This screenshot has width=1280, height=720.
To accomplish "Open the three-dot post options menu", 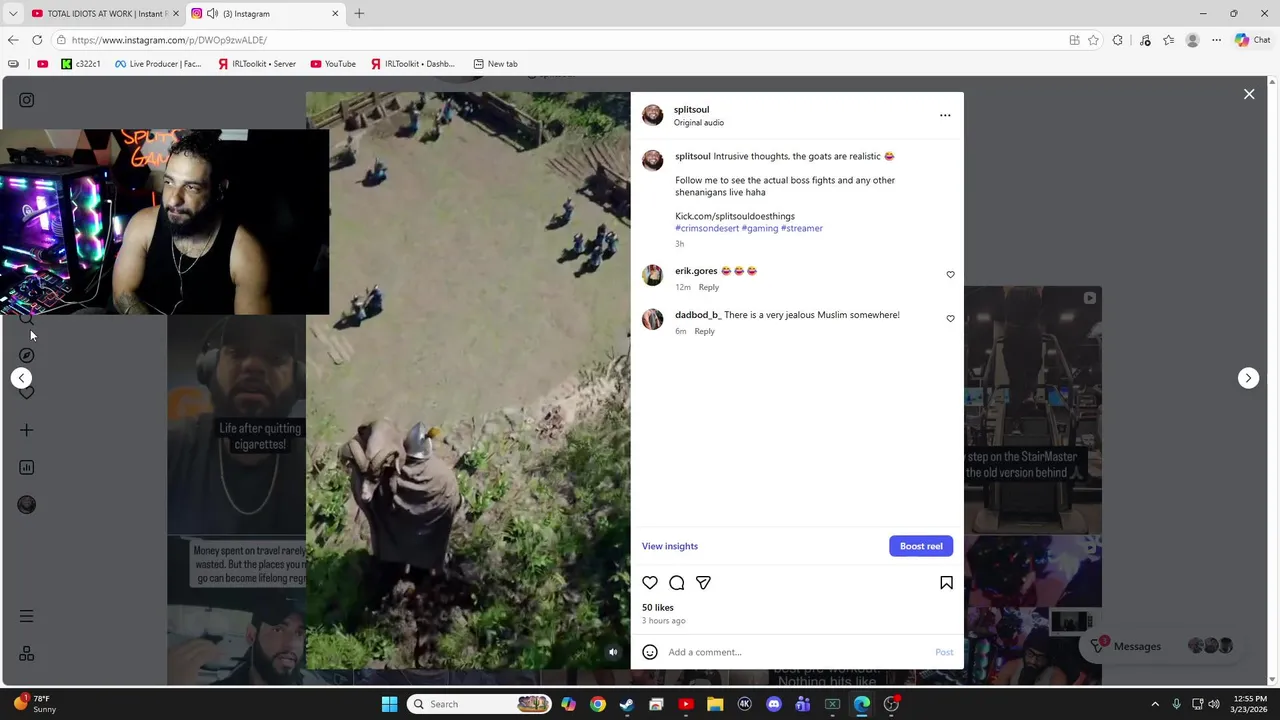I will 945,116.
